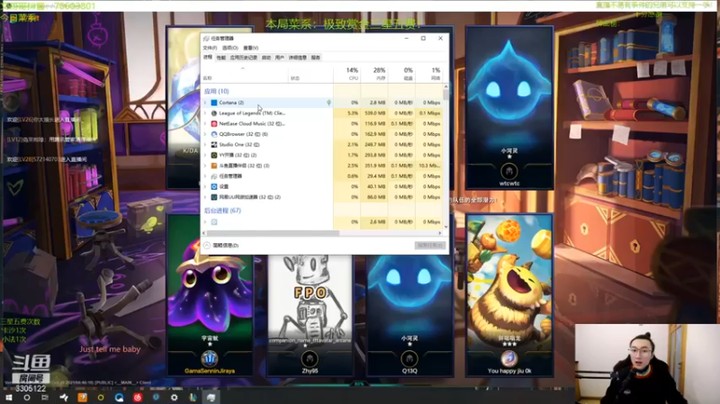Select the wtcwtc player card in lobby
Viewport: 720px width, 404px height.
point(509,108)
